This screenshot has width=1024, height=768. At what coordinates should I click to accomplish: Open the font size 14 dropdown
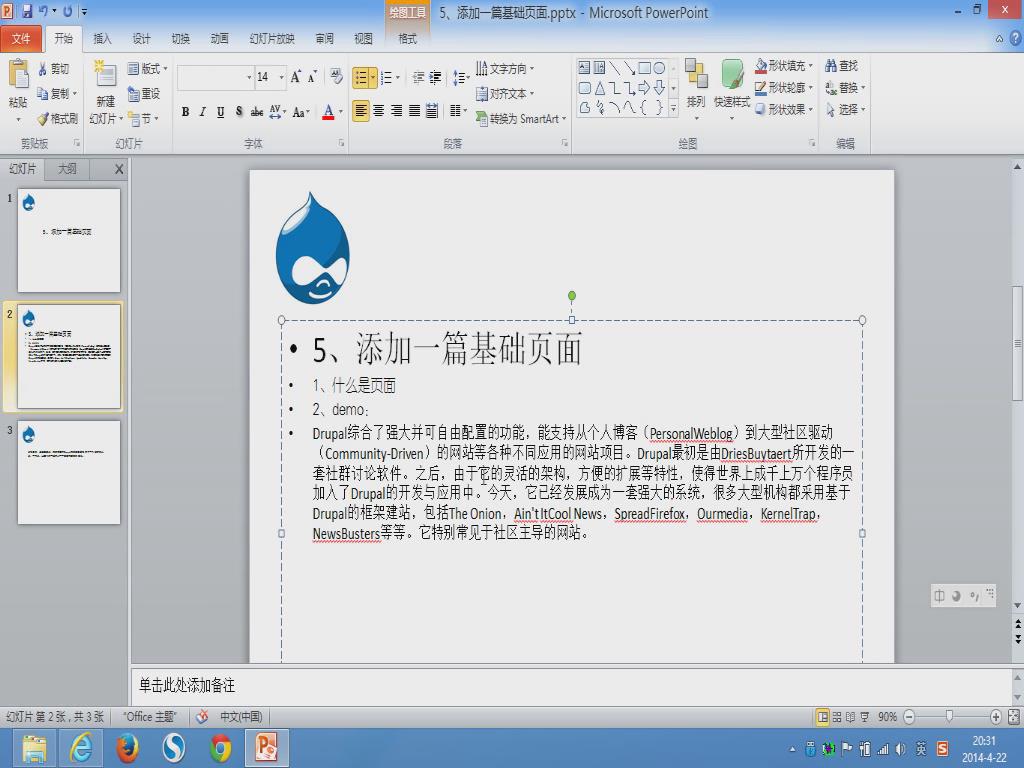tap(281, 77)
